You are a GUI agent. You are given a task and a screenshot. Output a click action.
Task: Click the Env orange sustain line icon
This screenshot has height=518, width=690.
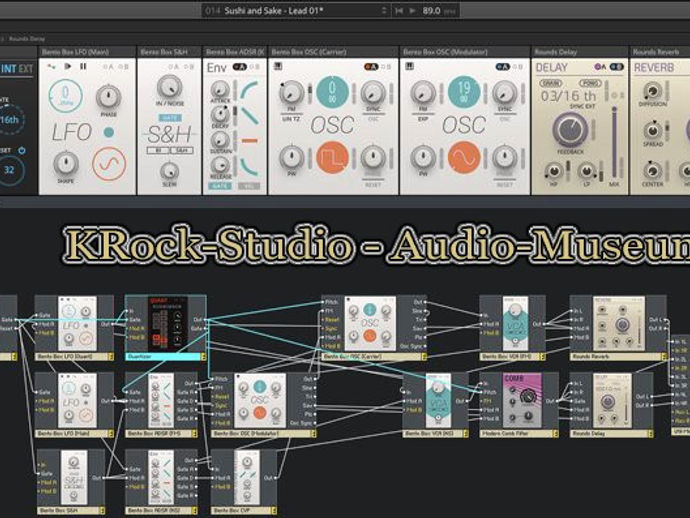pos(250,141)
